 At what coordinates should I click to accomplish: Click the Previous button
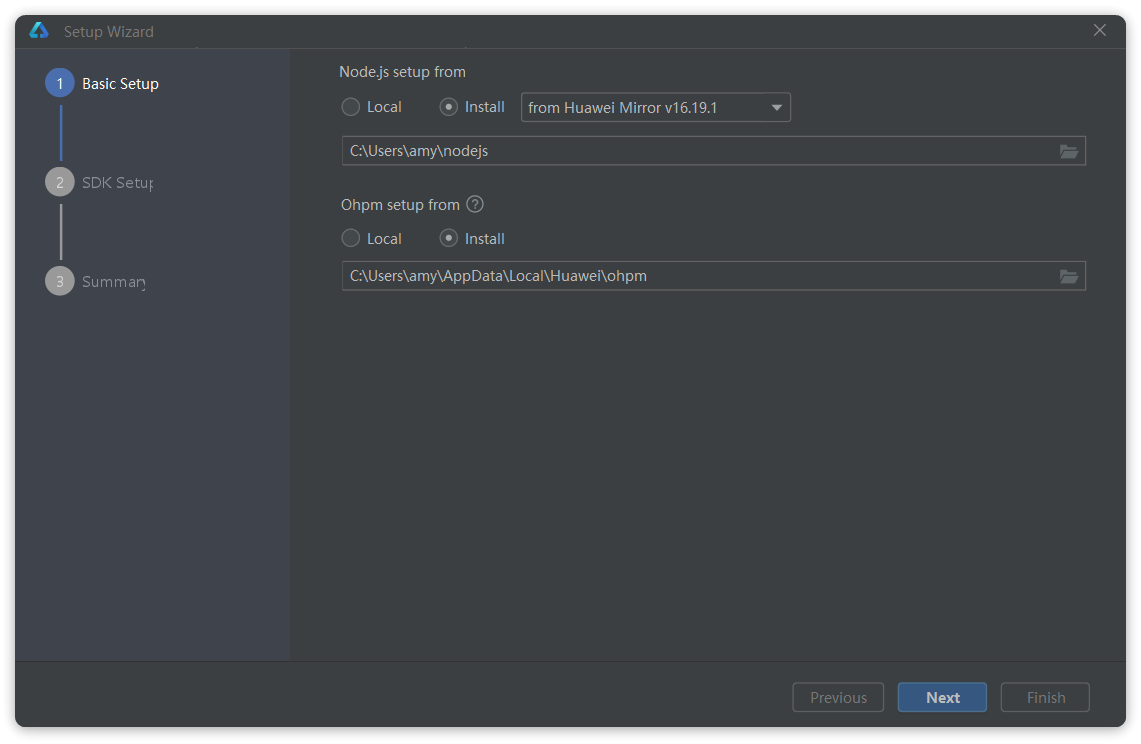tap(838, 697)
